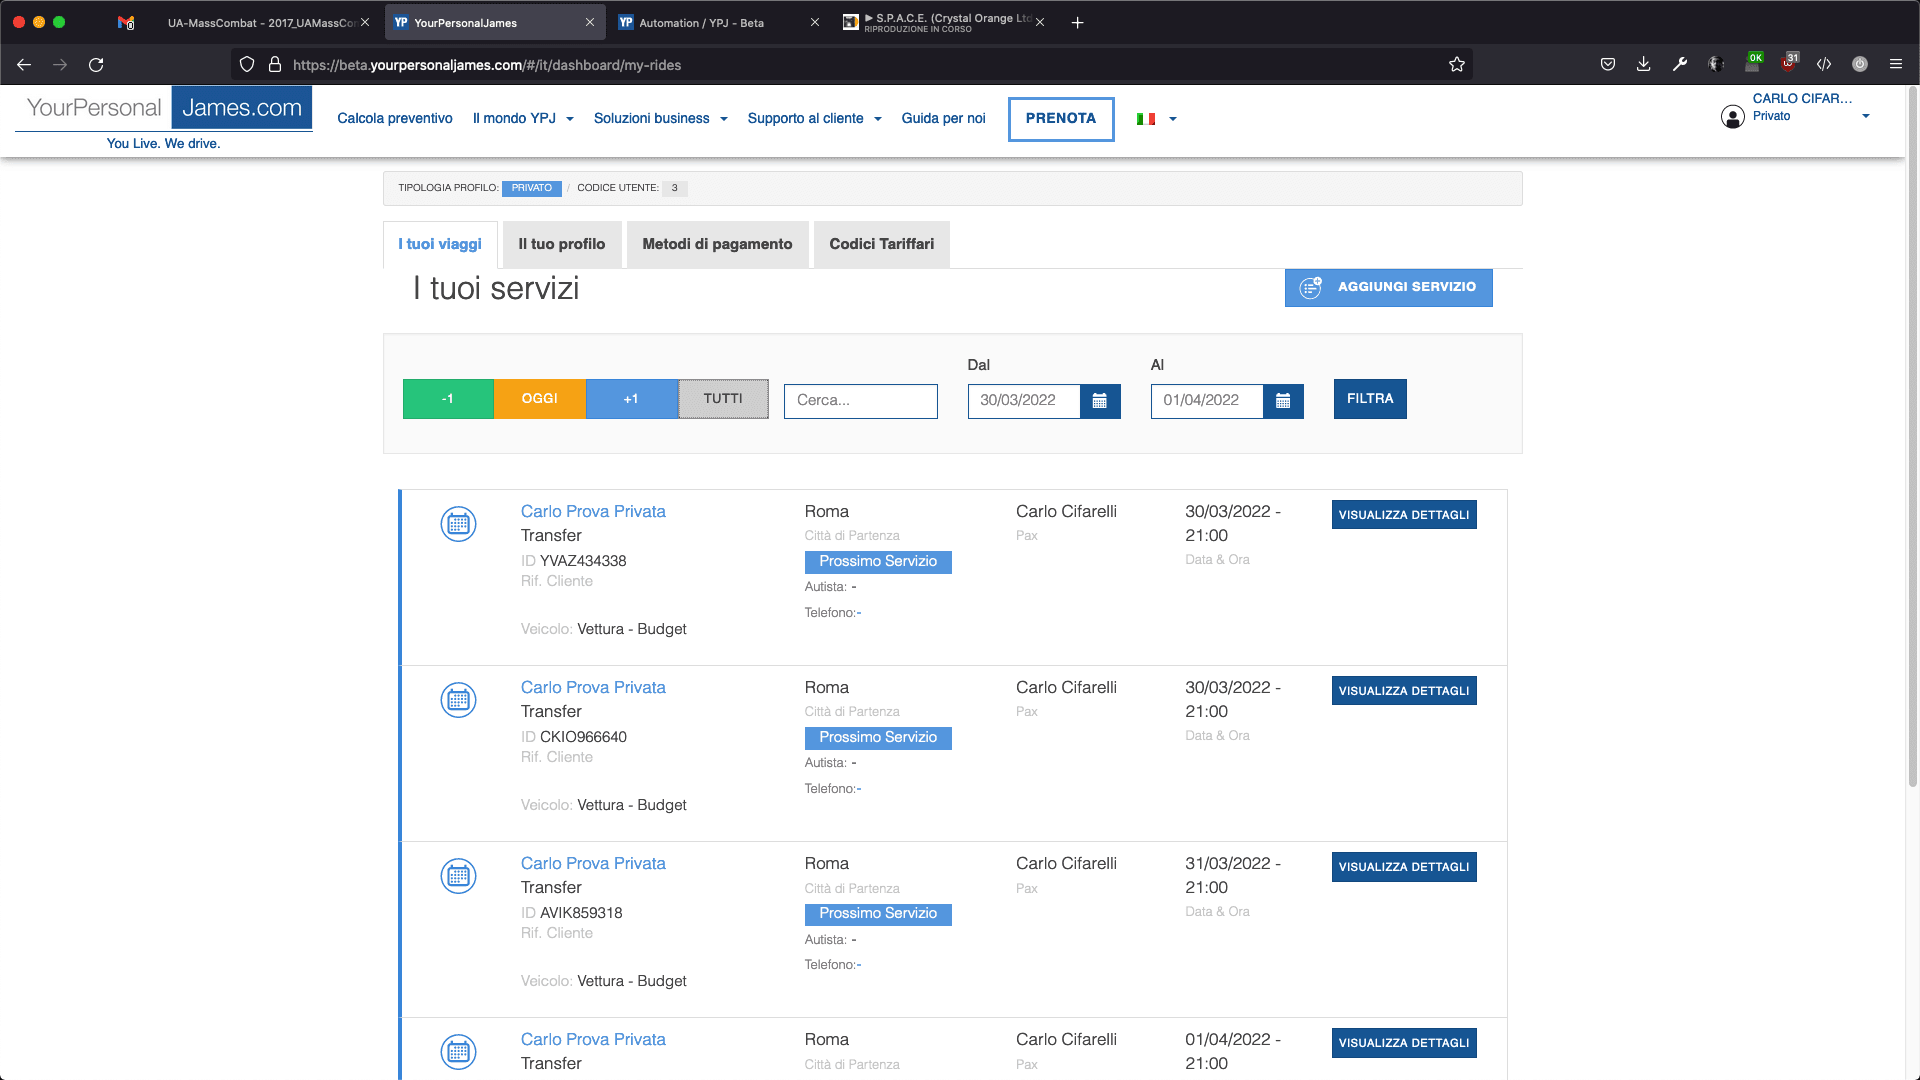Image resolution: width=1920 pixels, height=1080 pixels.
Task: Click Prossimo Servizio badge for YVAZ434338
Action: pyautogui.click(x=878, y=562)
